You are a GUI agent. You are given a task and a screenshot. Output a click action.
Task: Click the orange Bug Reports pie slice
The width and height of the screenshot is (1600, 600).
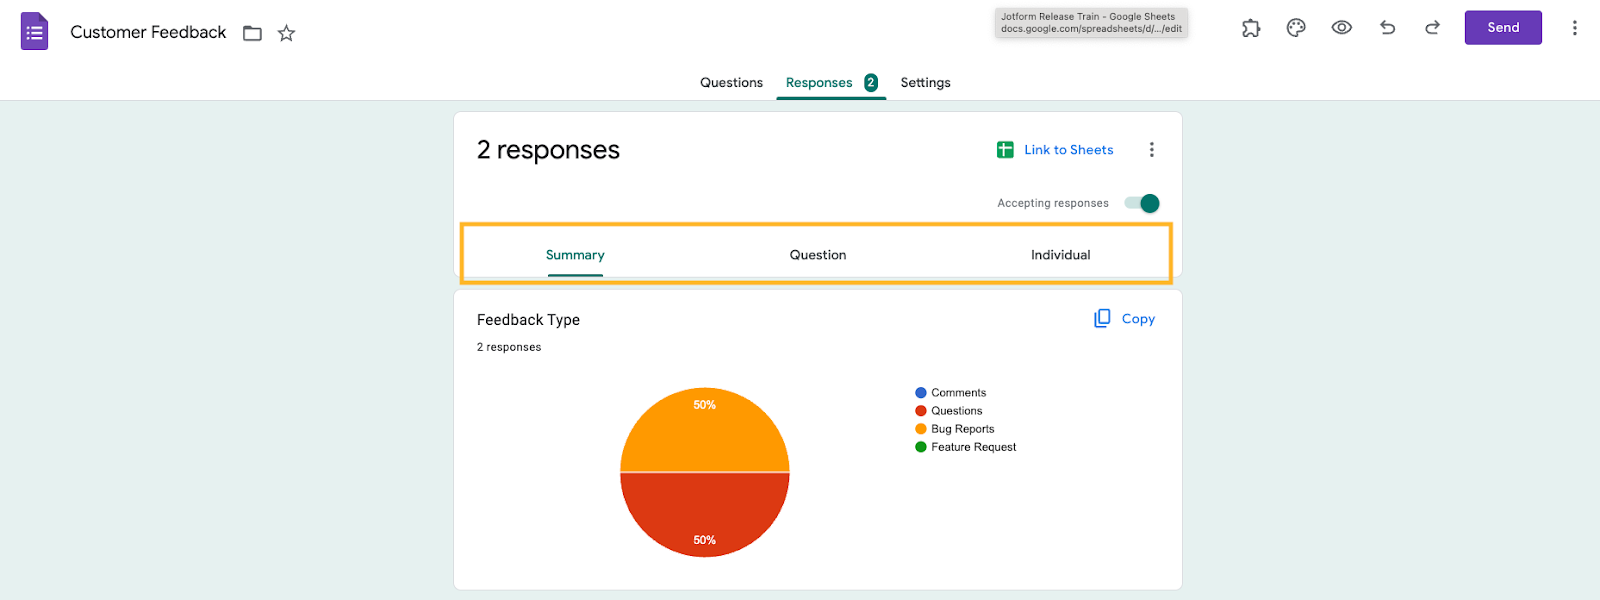[x=705, y=430]
